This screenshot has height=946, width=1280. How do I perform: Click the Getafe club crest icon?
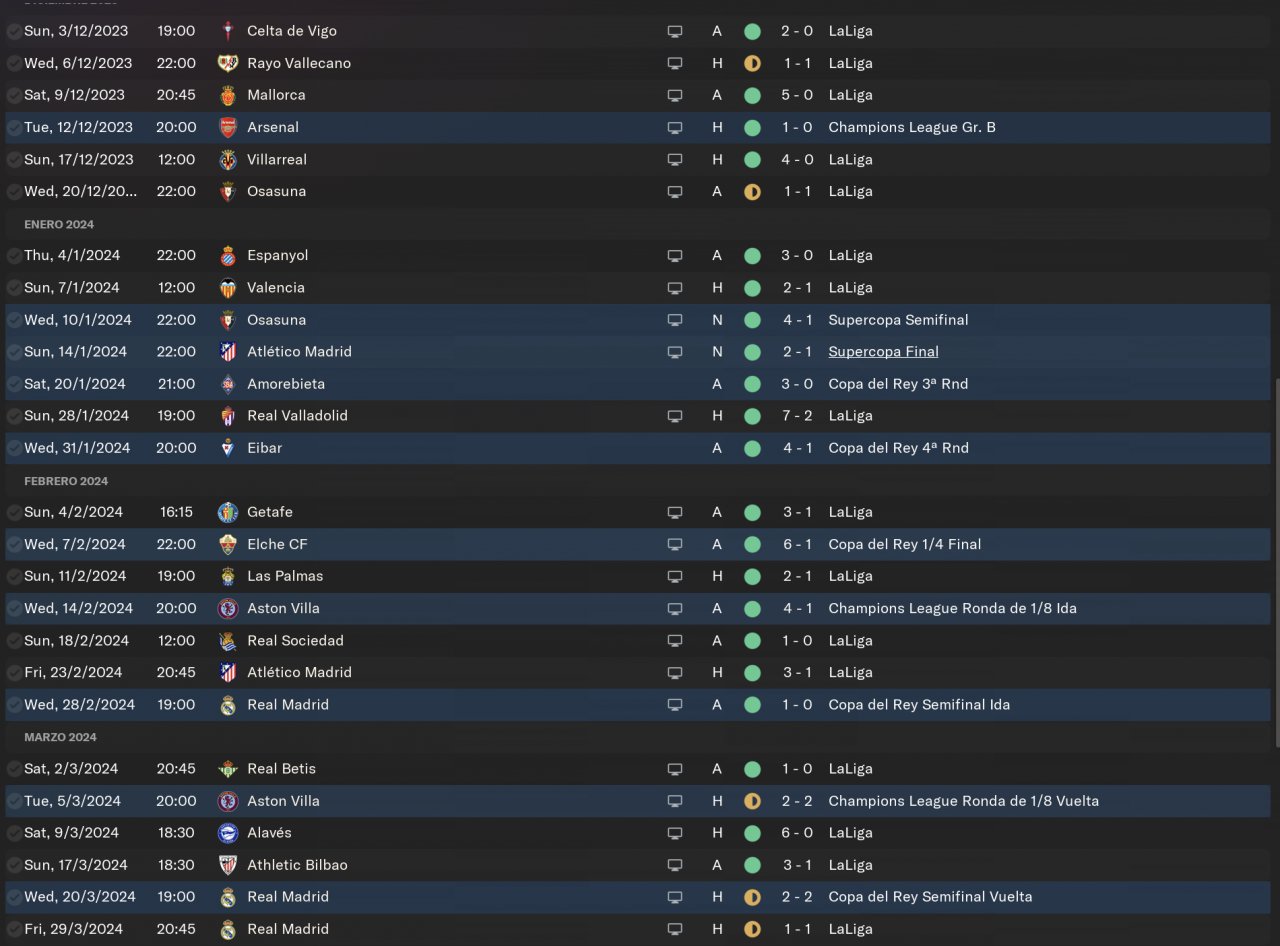tap(228, 512)
